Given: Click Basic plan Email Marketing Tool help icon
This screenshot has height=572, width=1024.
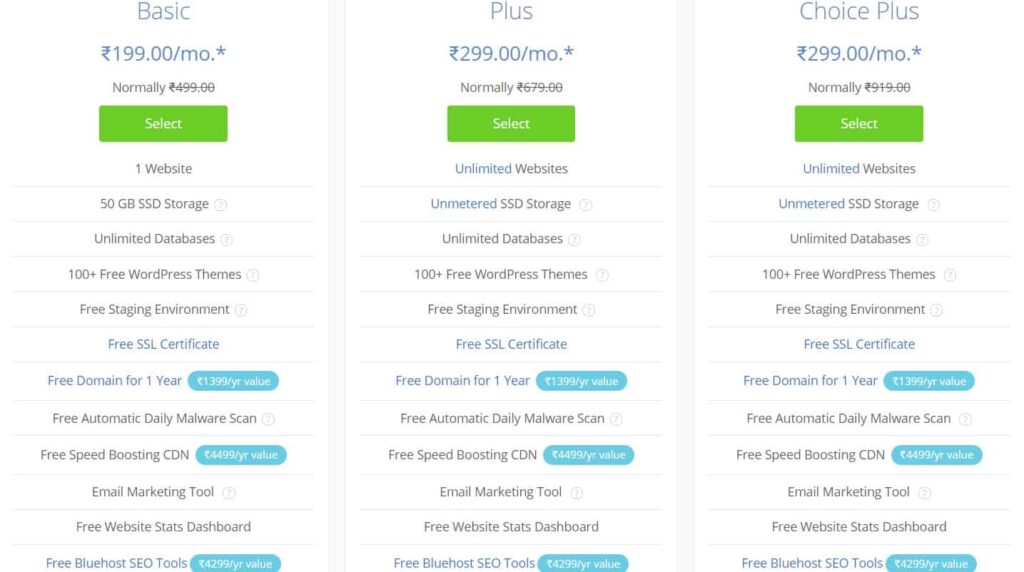Looking at the screenshot, I should pyautogui.click(x=229, y=493).
